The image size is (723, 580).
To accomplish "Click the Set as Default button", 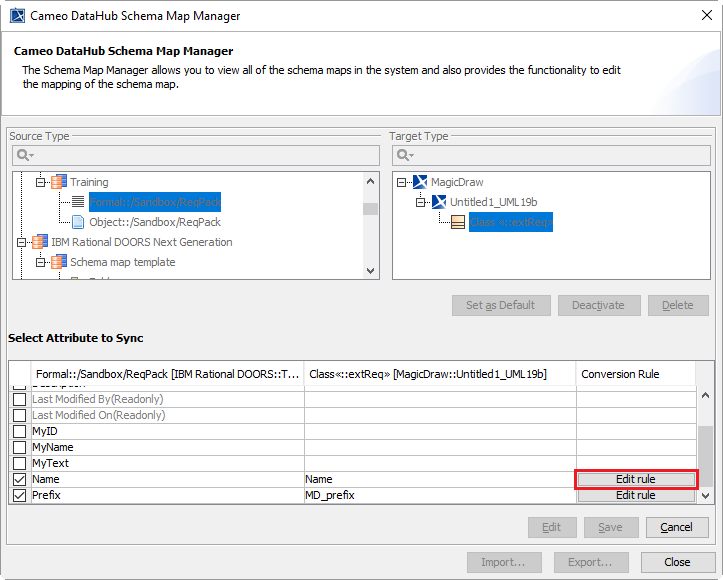I will 501,305.
